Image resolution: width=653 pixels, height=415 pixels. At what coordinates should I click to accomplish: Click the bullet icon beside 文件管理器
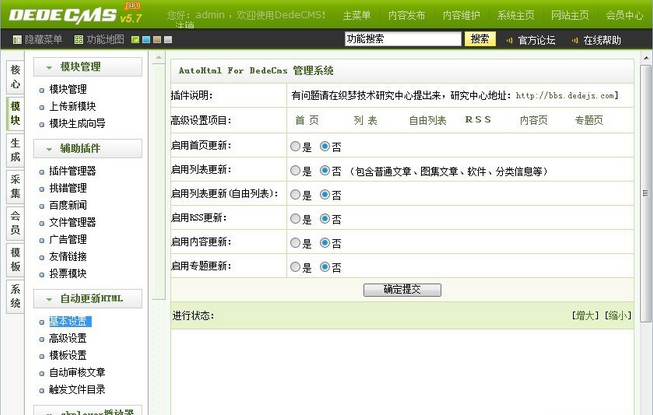point(41,222)
